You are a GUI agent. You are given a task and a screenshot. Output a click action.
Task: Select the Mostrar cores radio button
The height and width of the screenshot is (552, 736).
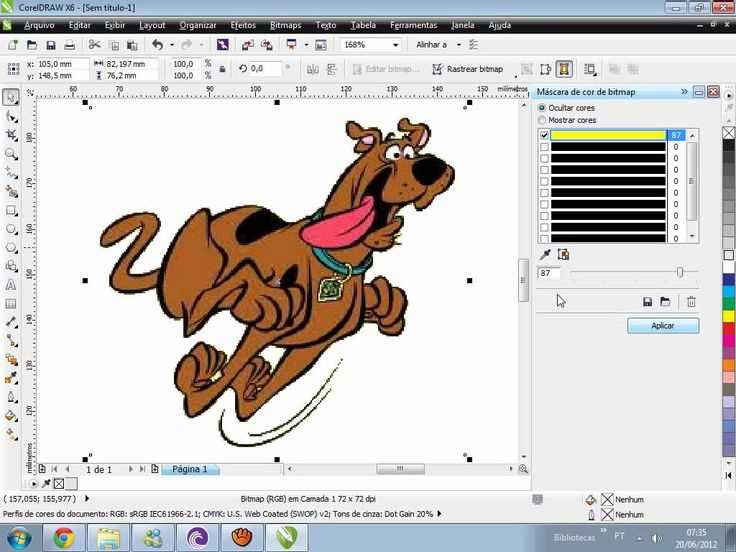click(542, 120)
